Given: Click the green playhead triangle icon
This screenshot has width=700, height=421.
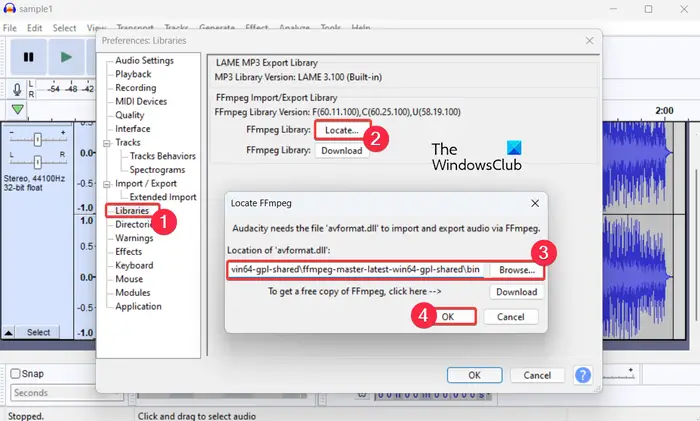Looking at the screenshot, I should 17,109.
